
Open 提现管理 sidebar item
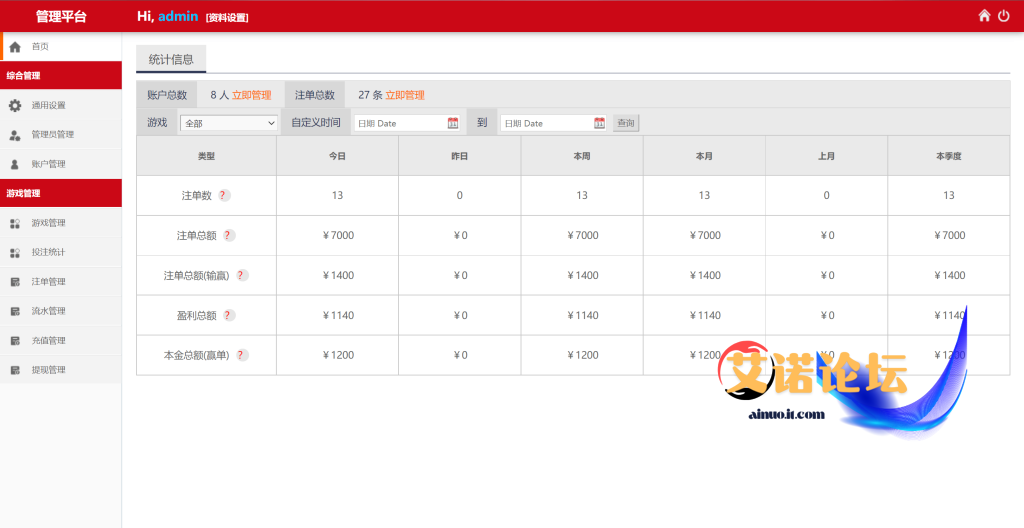pos(48,370)
